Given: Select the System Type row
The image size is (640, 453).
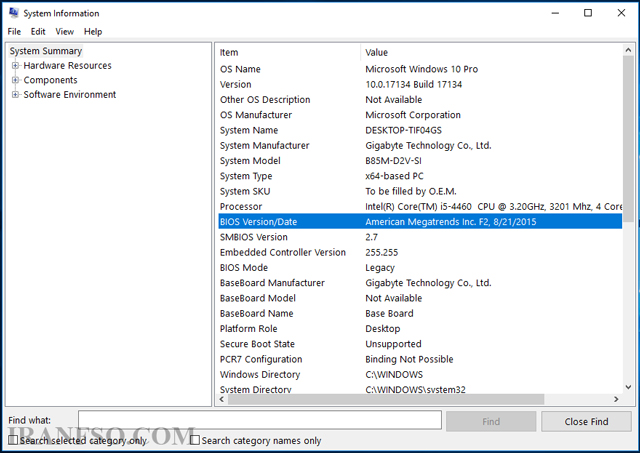Looking at the screenshot, I should click(x=420, y=176).
